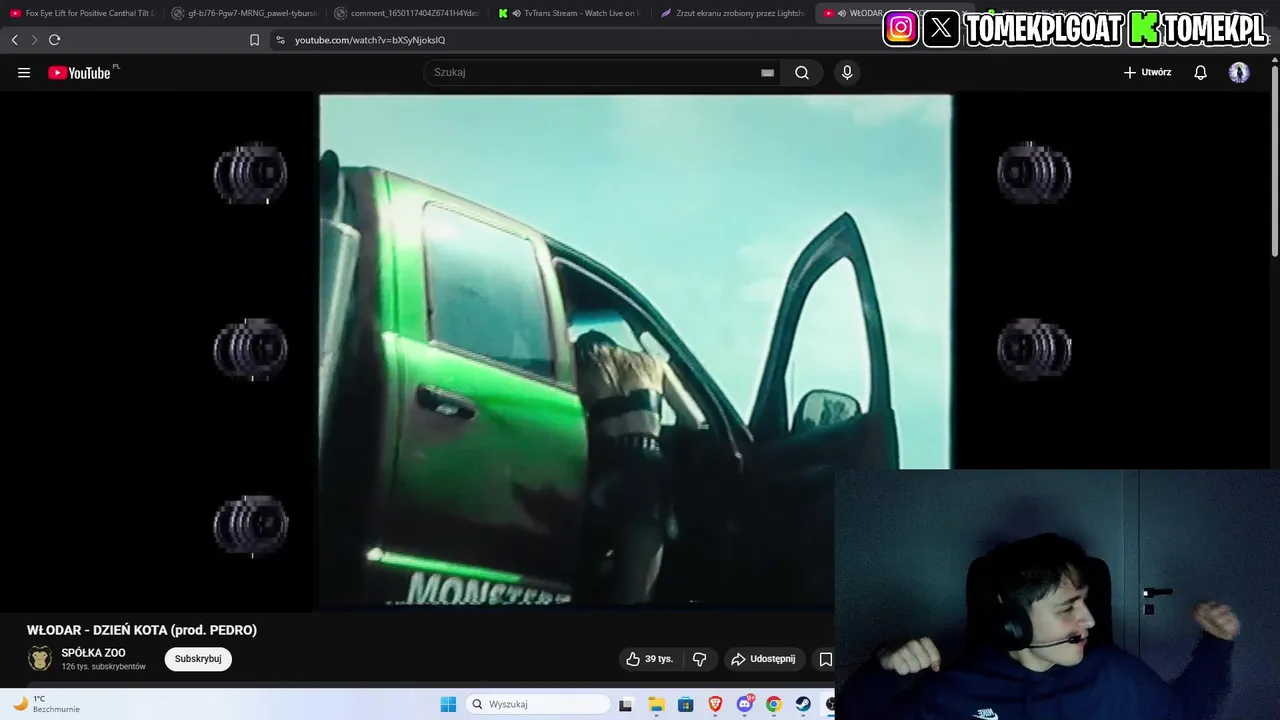Open Discord from the taskbar

click(x=744, y=704)
